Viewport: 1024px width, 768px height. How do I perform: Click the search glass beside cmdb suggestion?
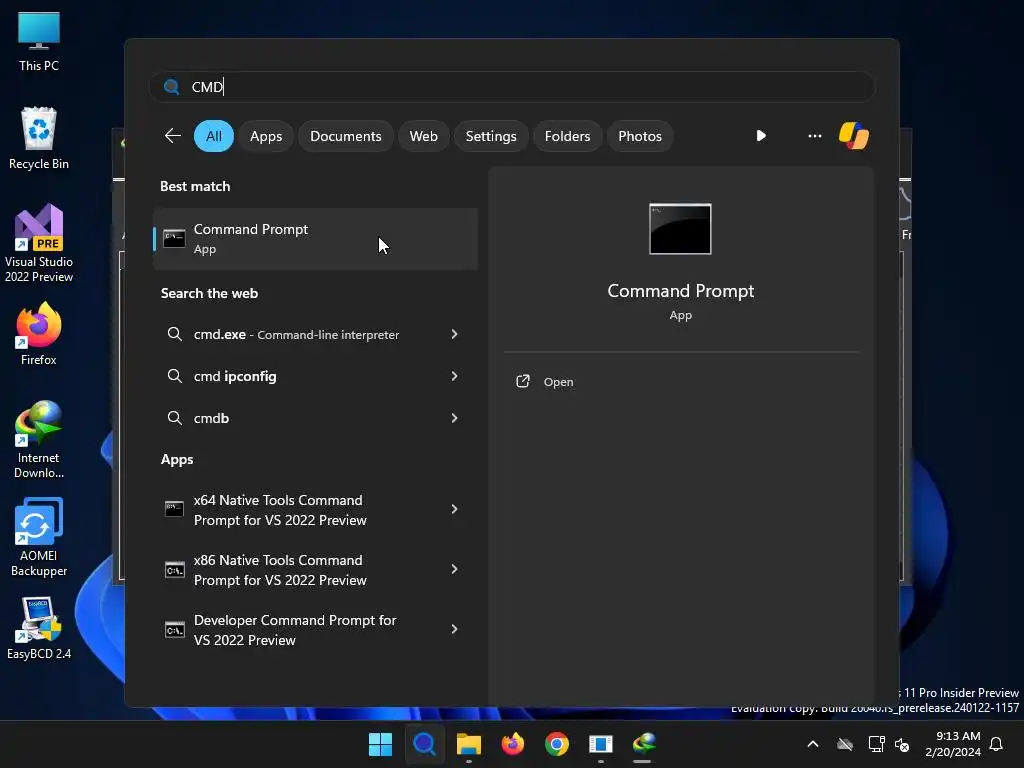click(x=174, y=417)
